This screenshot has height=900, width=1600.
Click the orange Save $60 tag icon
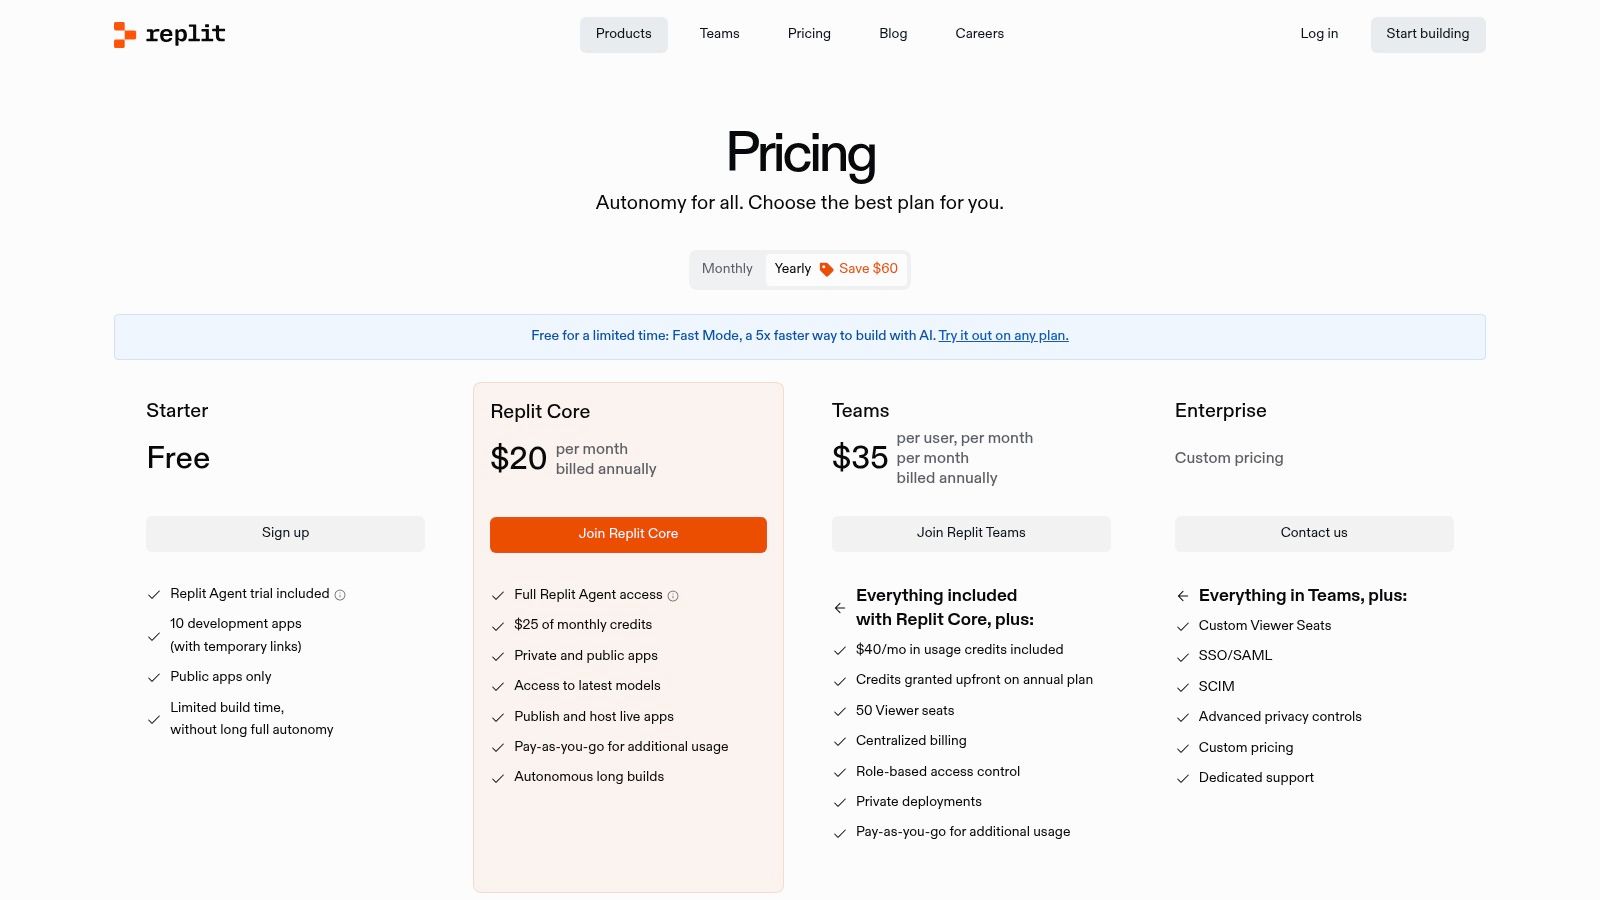click(x=826, y=269)
